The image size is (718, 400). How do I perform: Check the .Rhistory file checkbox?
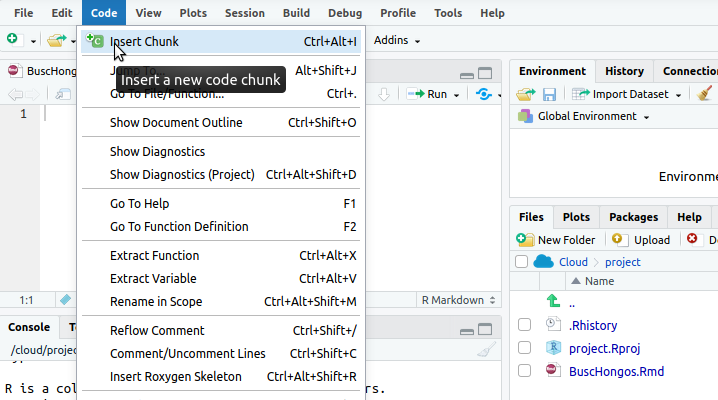tap(524, 325)
